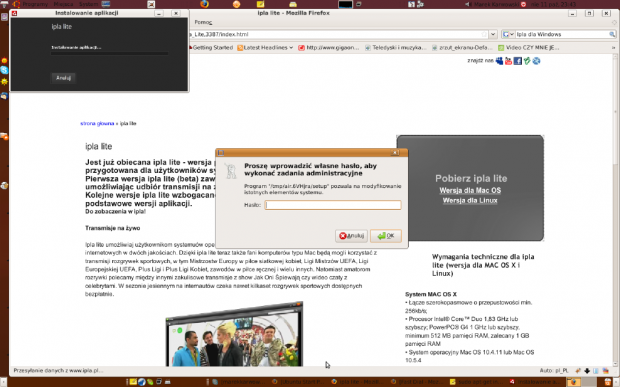Viewport: 620px width, 387px height.
Task: Click the 'strona główna' breadcrumb link
Action: tap(97, 123)
